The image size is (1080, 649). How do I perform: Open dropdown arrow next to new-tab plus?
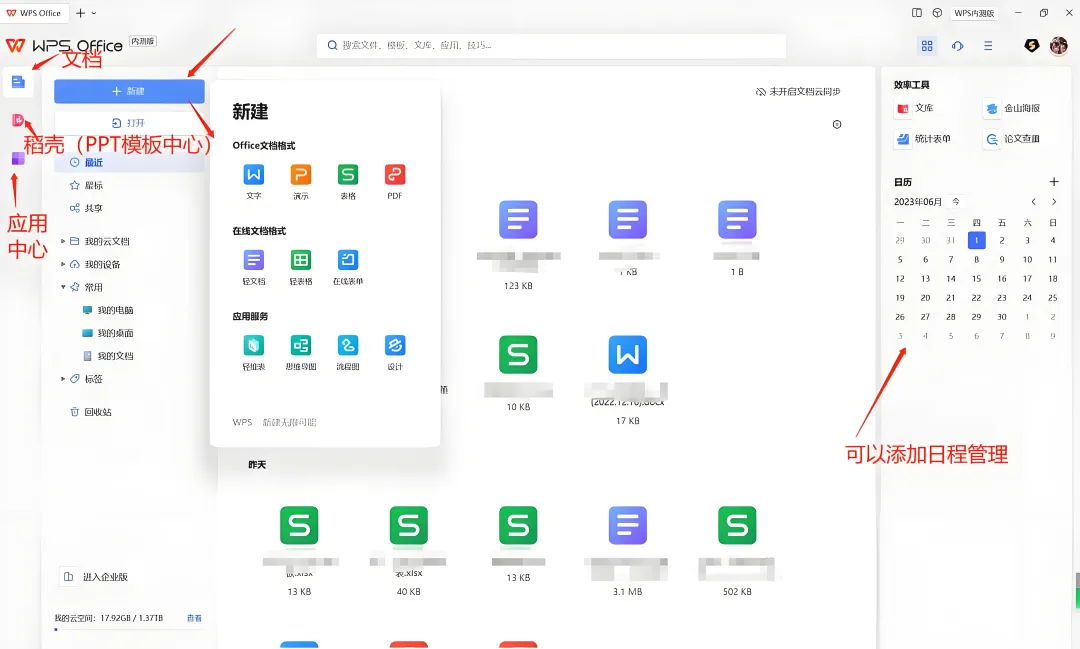click(94, 13)
